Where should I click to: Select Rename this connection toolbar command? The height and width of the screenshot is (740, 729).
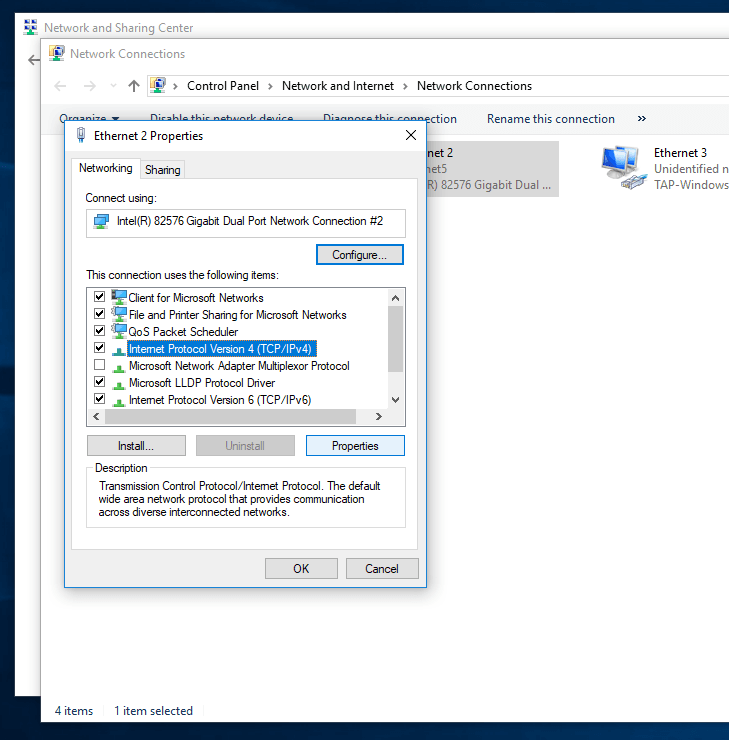[550, 119]
